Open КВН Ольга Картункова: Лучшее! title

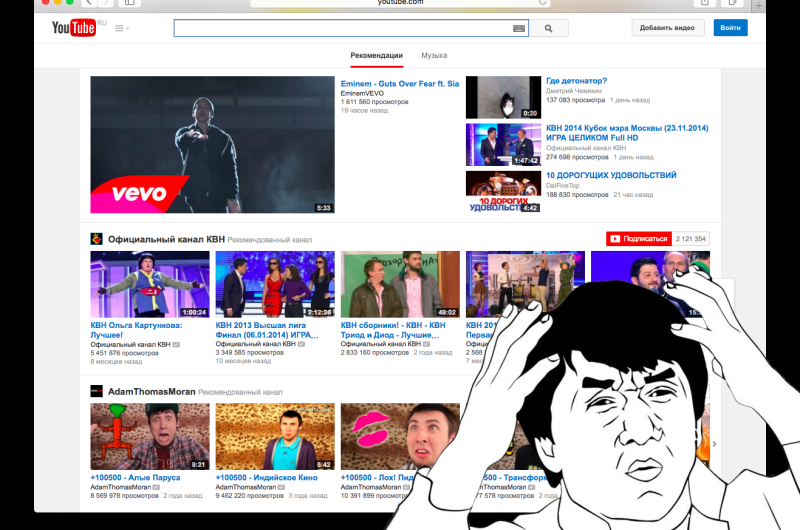coord(136,330)
